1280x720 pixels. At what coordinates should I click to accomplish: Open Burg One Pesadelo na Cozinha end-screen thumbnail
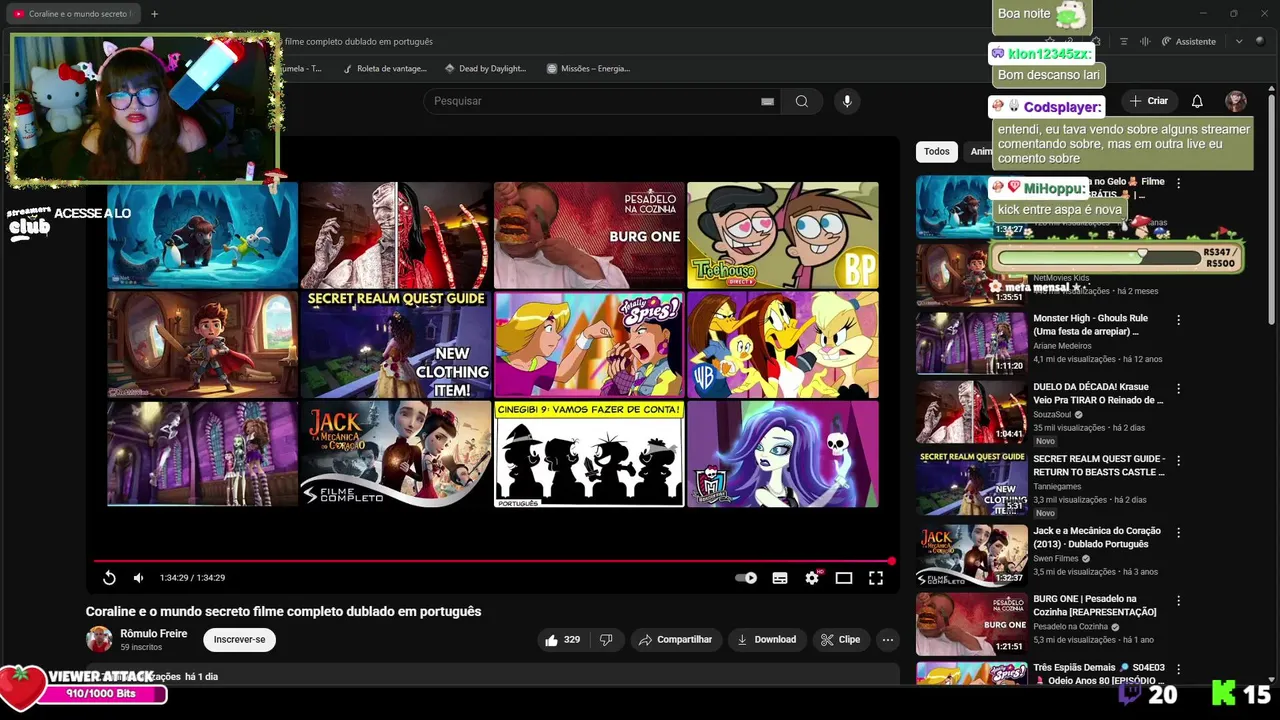[x=589, y=235]
